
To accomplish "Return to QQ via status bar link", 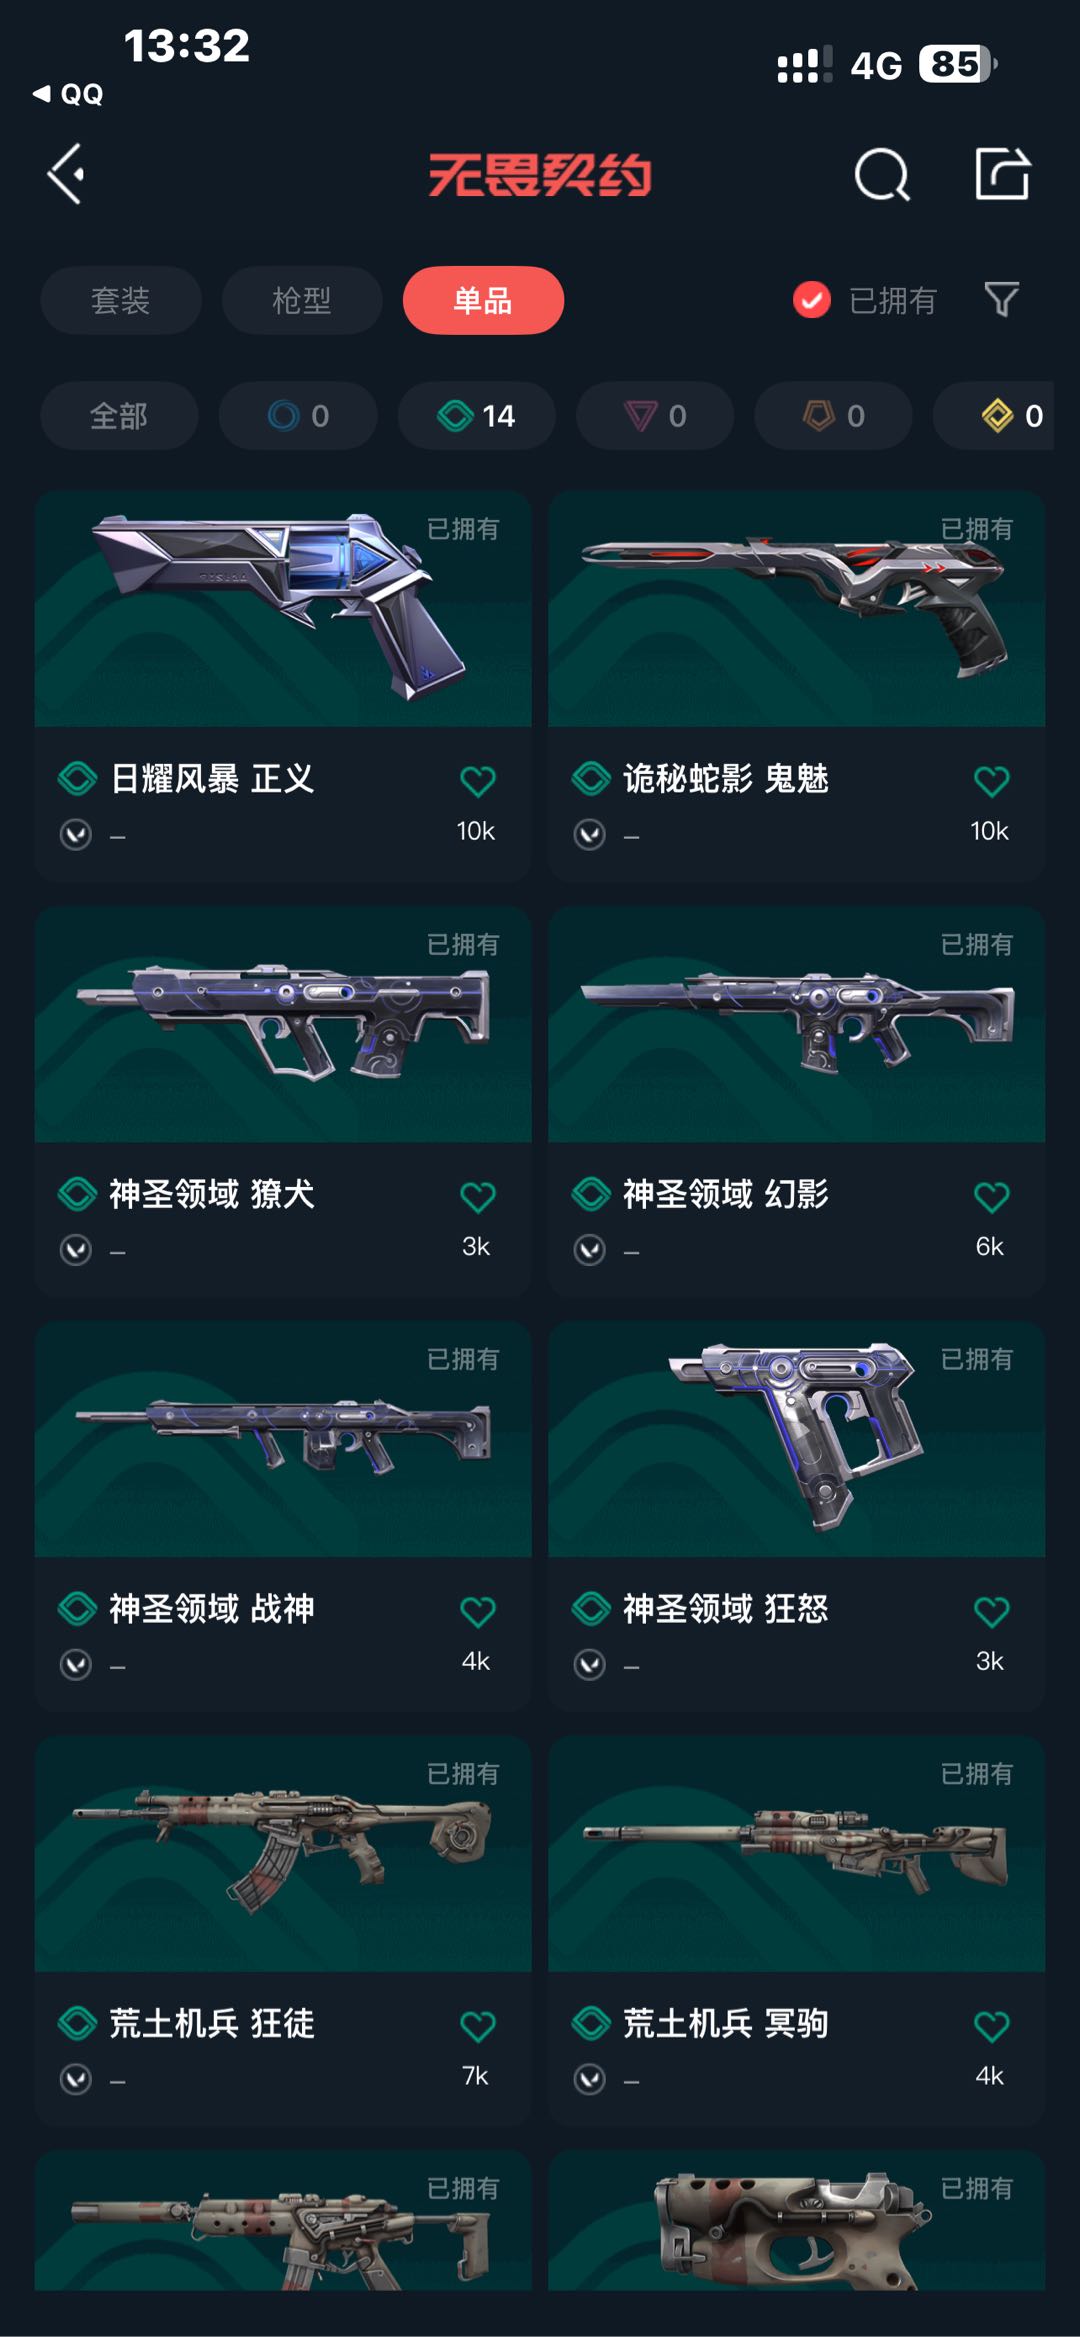I will click(68, 94).
